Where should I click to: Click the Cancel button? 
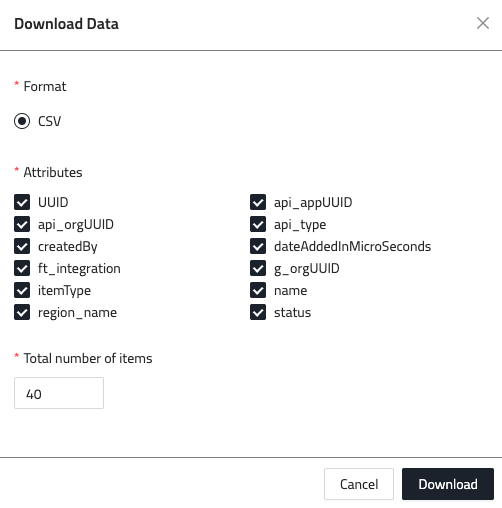point(359,484)
